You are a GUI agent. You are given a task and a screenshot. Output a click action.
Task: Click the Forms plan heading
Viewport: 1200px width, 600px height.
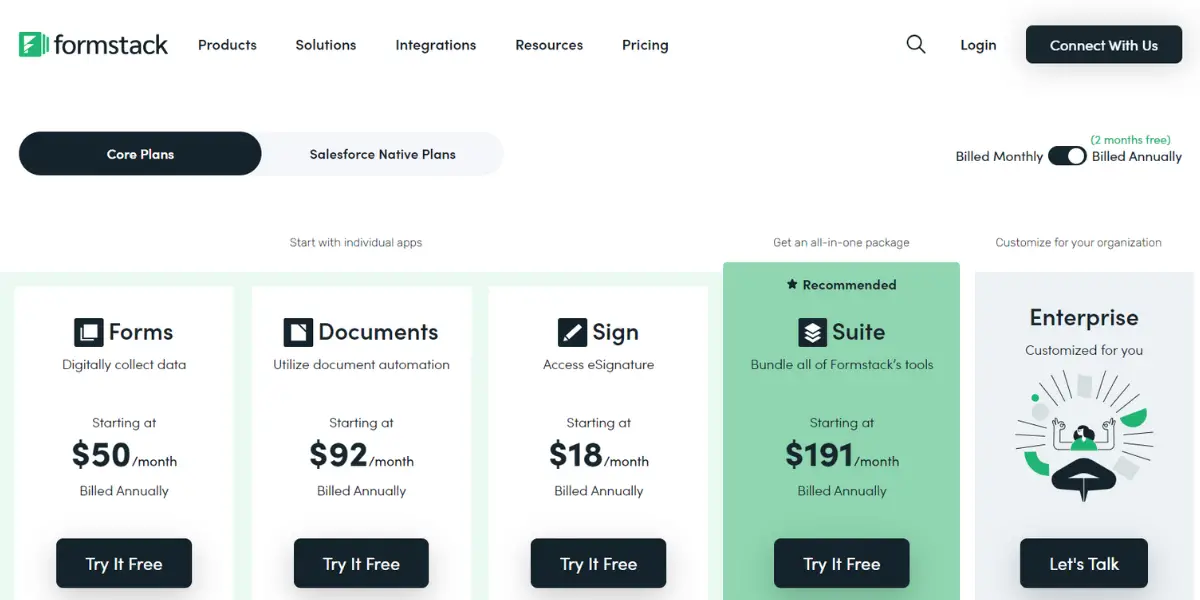[x=141, y=332]
